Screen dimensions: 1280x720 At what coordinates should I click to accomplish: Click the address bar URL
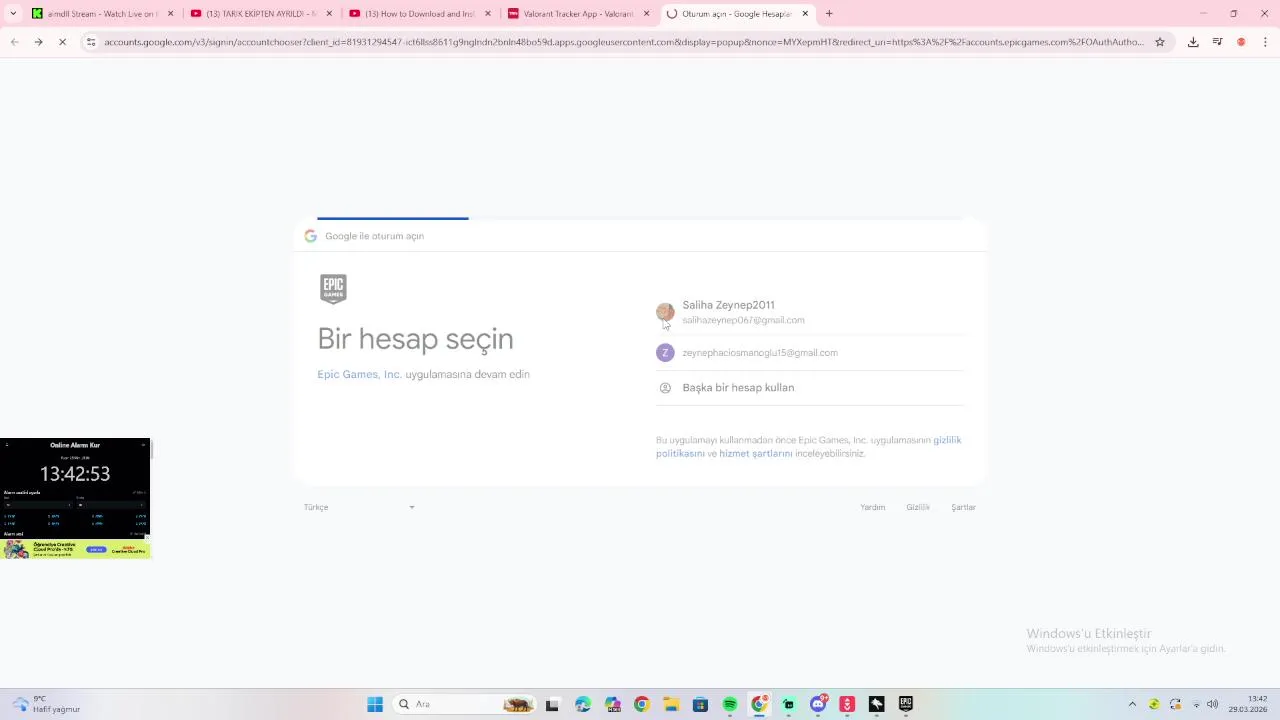[624, 42]
